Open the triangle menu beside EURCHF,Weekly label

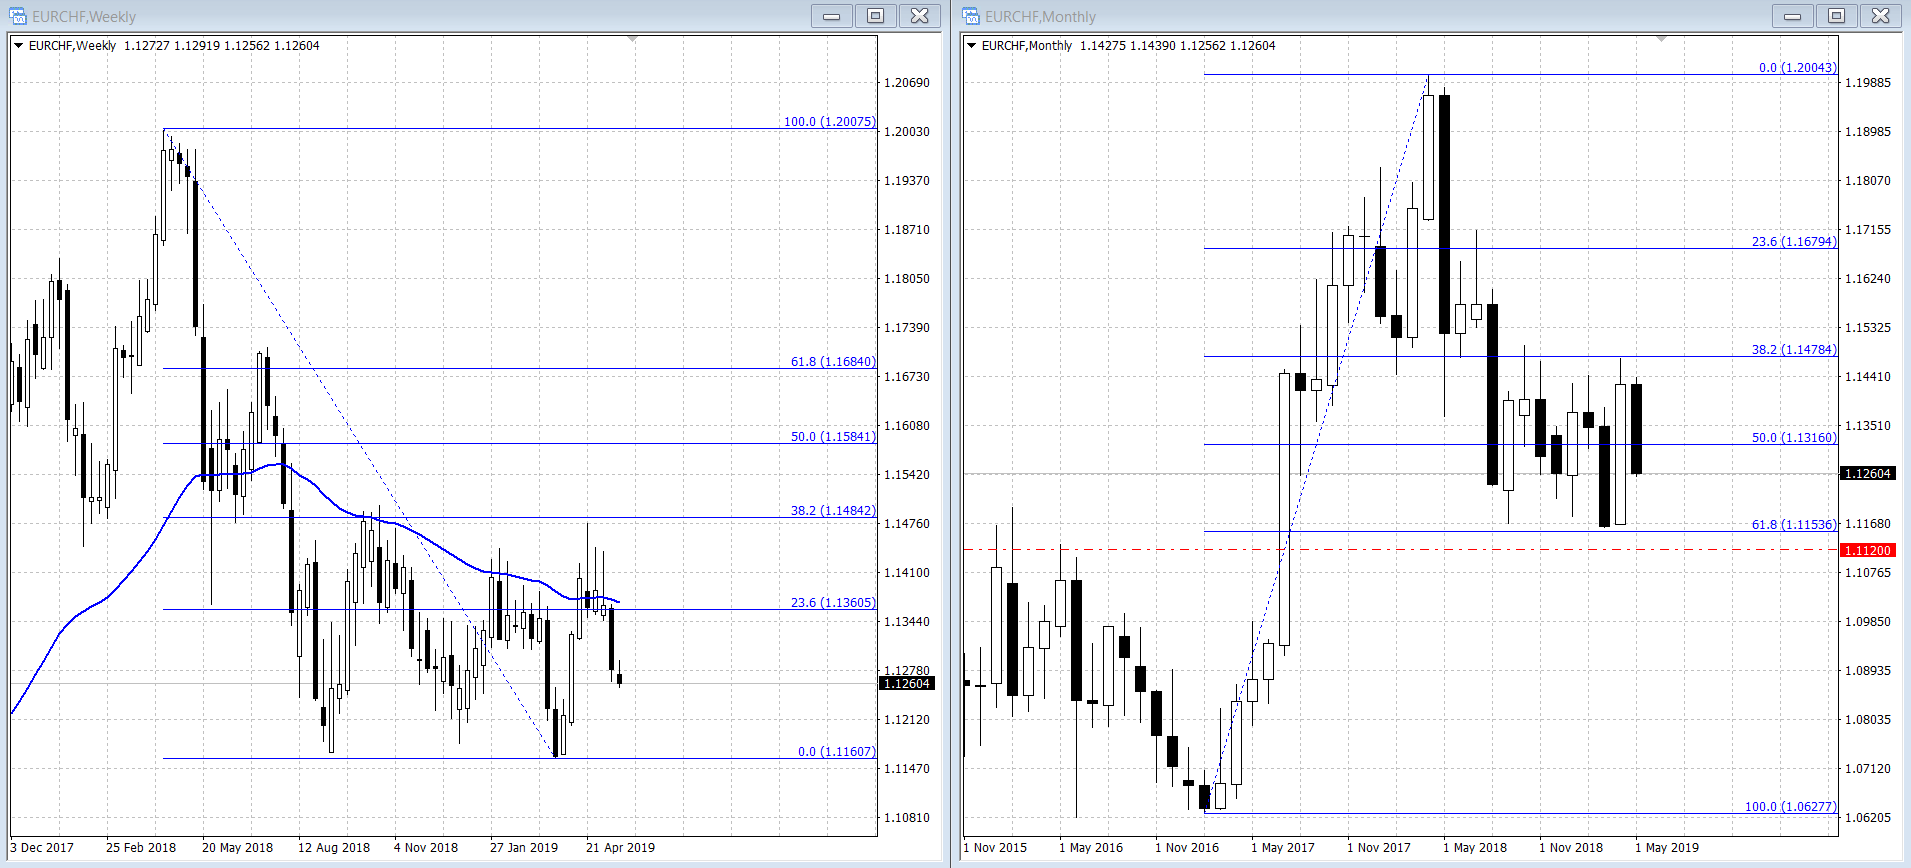click(x=18, y=45)
